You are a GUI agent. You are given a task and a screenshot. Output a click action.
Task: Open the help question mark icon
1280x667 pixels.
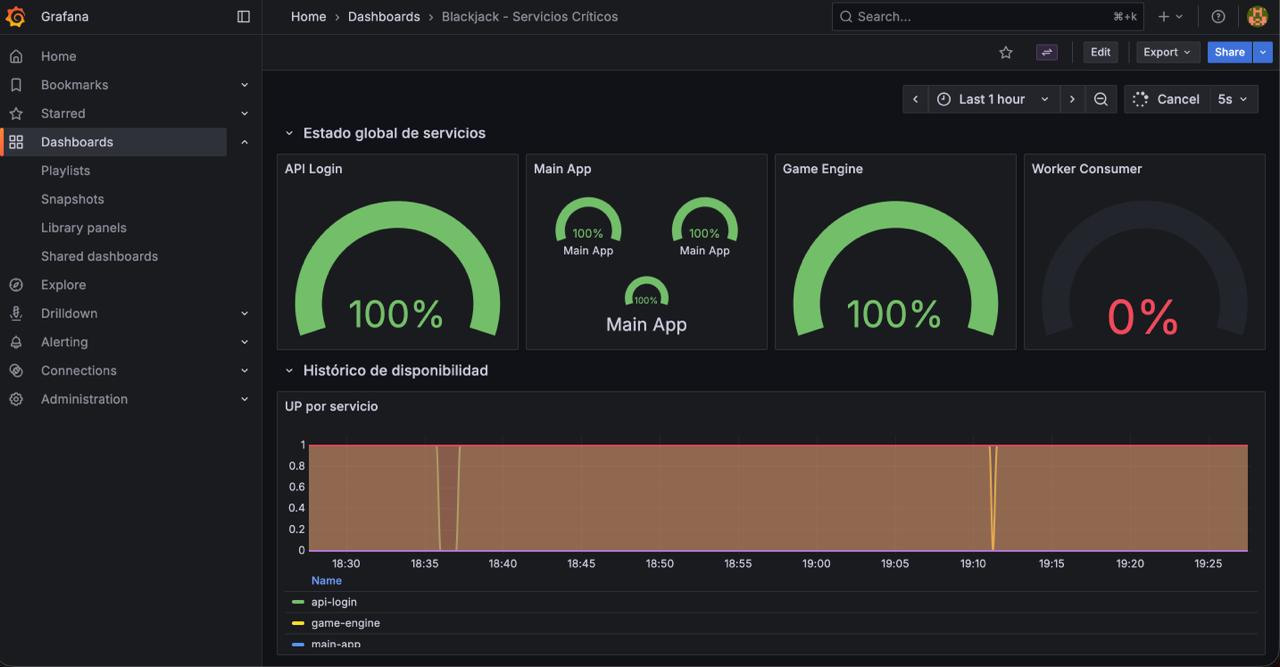point(1218,16)
